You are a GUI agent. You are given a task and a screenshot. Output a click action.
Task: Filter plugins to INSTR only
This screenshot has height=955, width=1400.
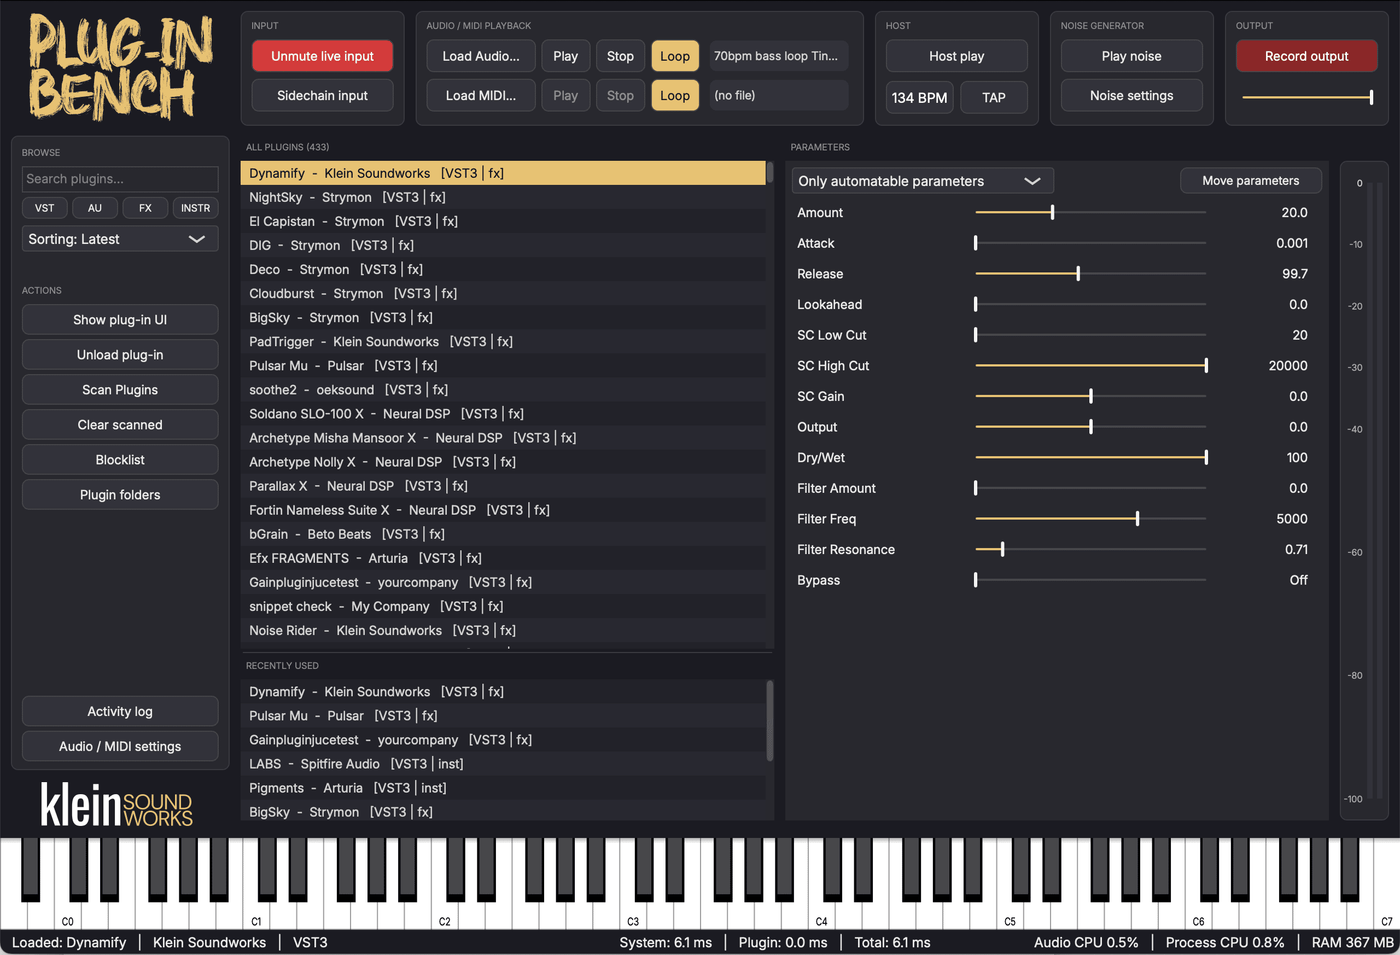(x=195, y=208)
